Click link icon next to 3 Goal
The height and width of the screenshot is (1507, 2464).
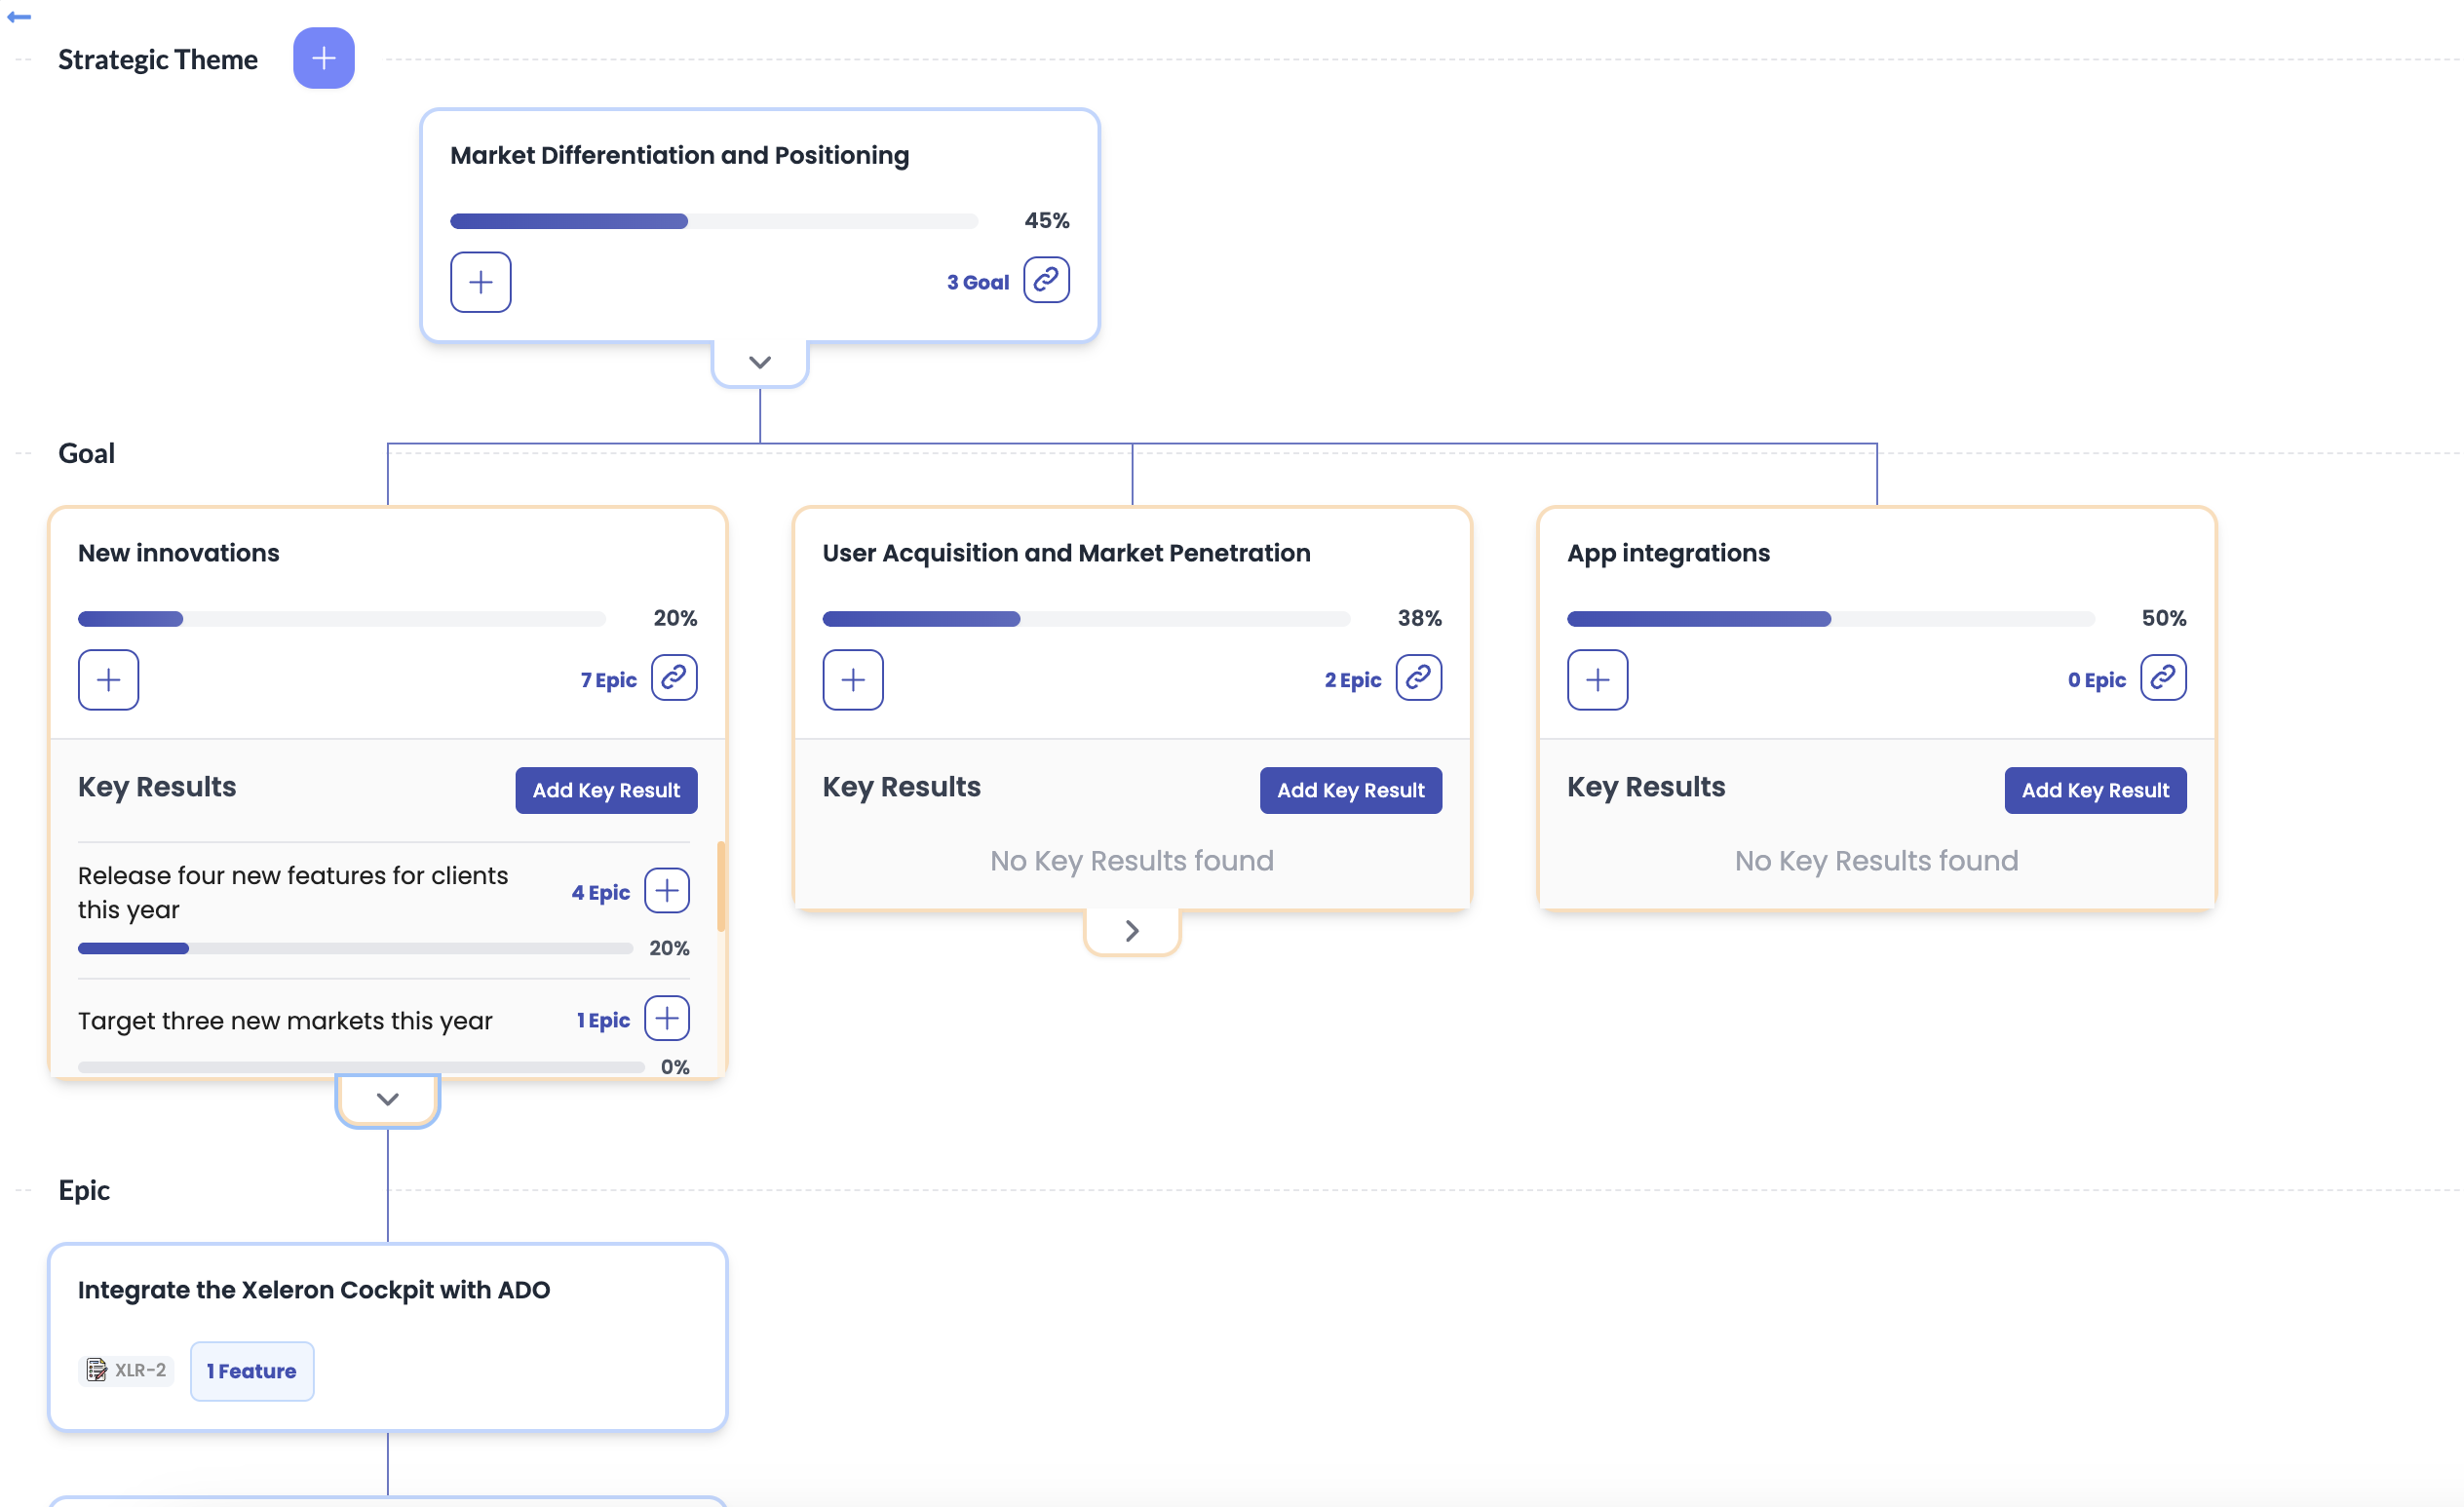1046,280
